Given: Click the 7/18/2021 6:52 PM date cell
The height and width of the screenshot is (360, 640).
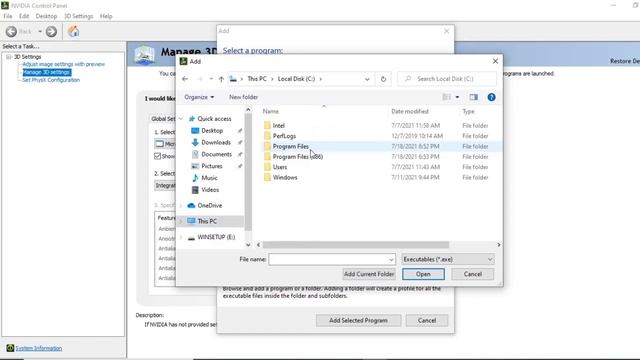Looking at the screenshot, I should pyautogui.click(x=415, y=146).
